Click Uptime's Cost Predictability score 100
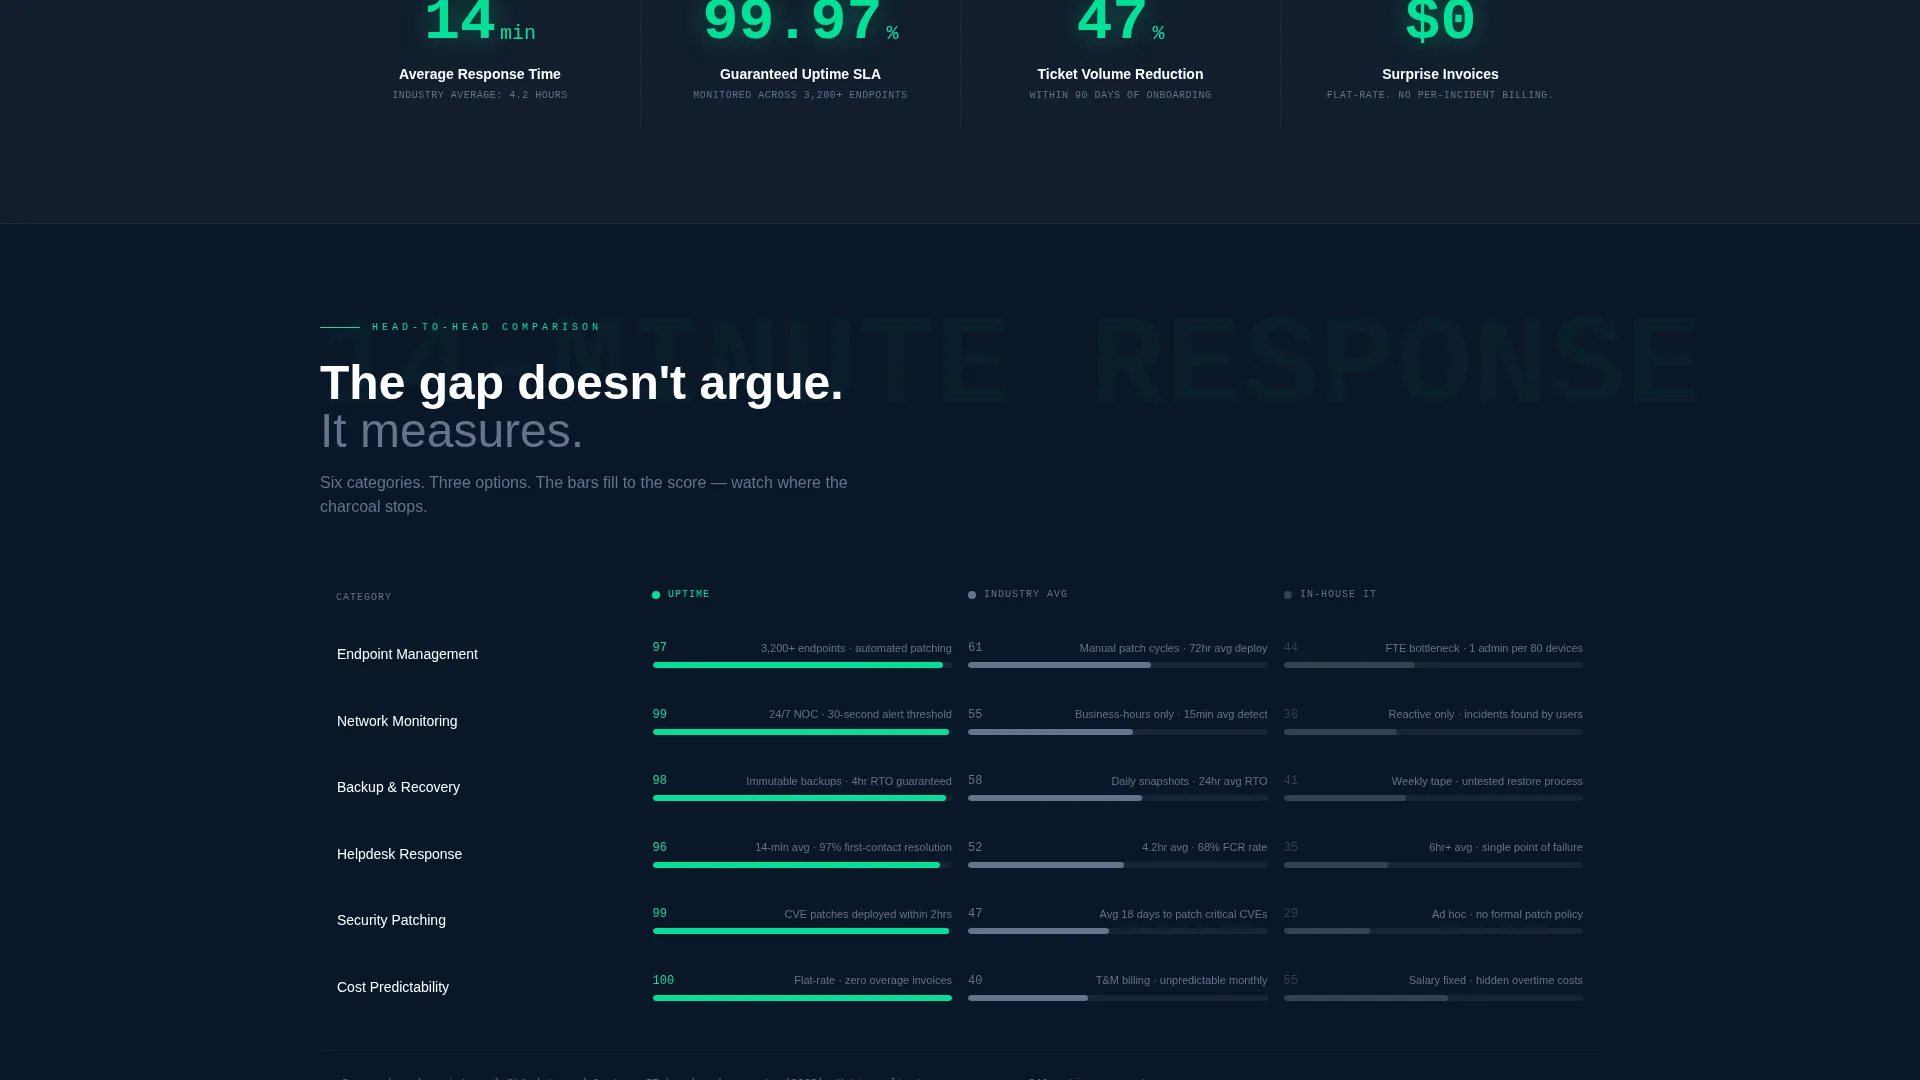 point(663,980)
